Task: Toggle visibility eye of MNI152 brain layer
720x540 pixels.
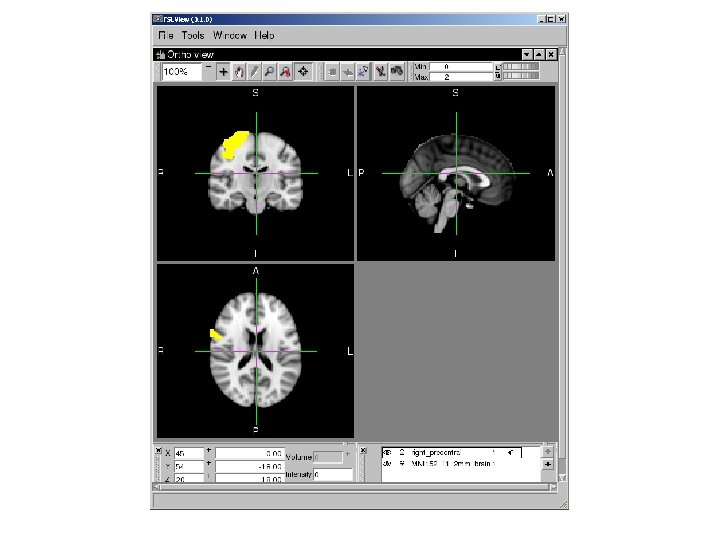Action: pyautogui.click(x=387, y=464)
